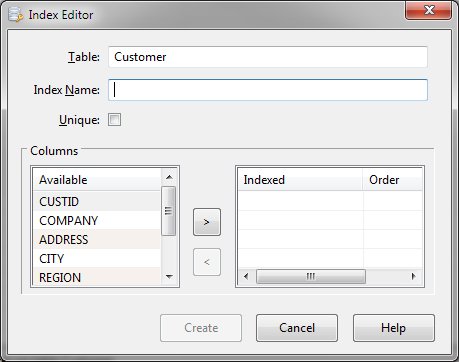Click right arrow of Indexed horizontal scrollbar
This screenshot has height=362, width=459.
click(x=414, y=276)
